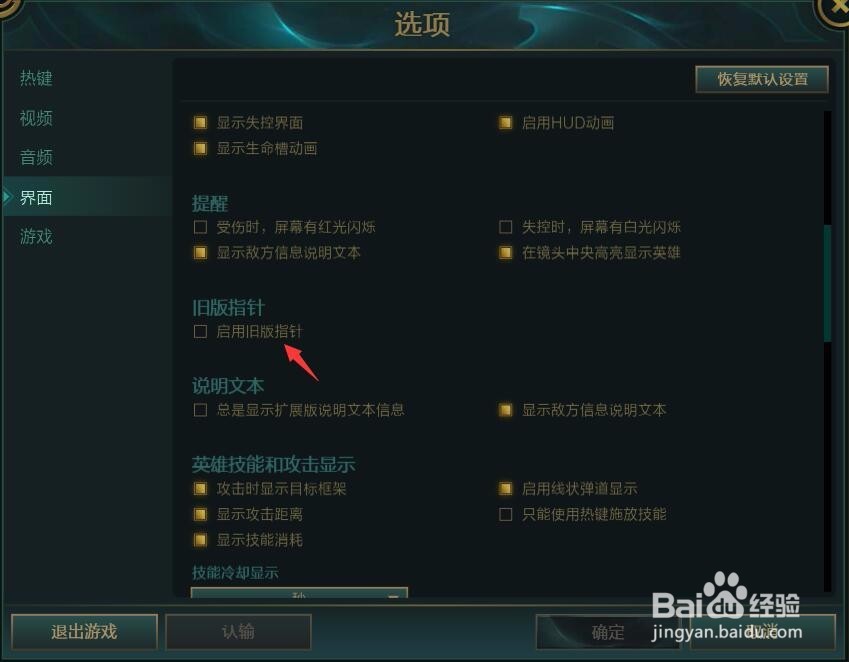This screenshot has height=662, width=849.
Task: Disable 启用HUD动画 checkbox
Action: 505,123
